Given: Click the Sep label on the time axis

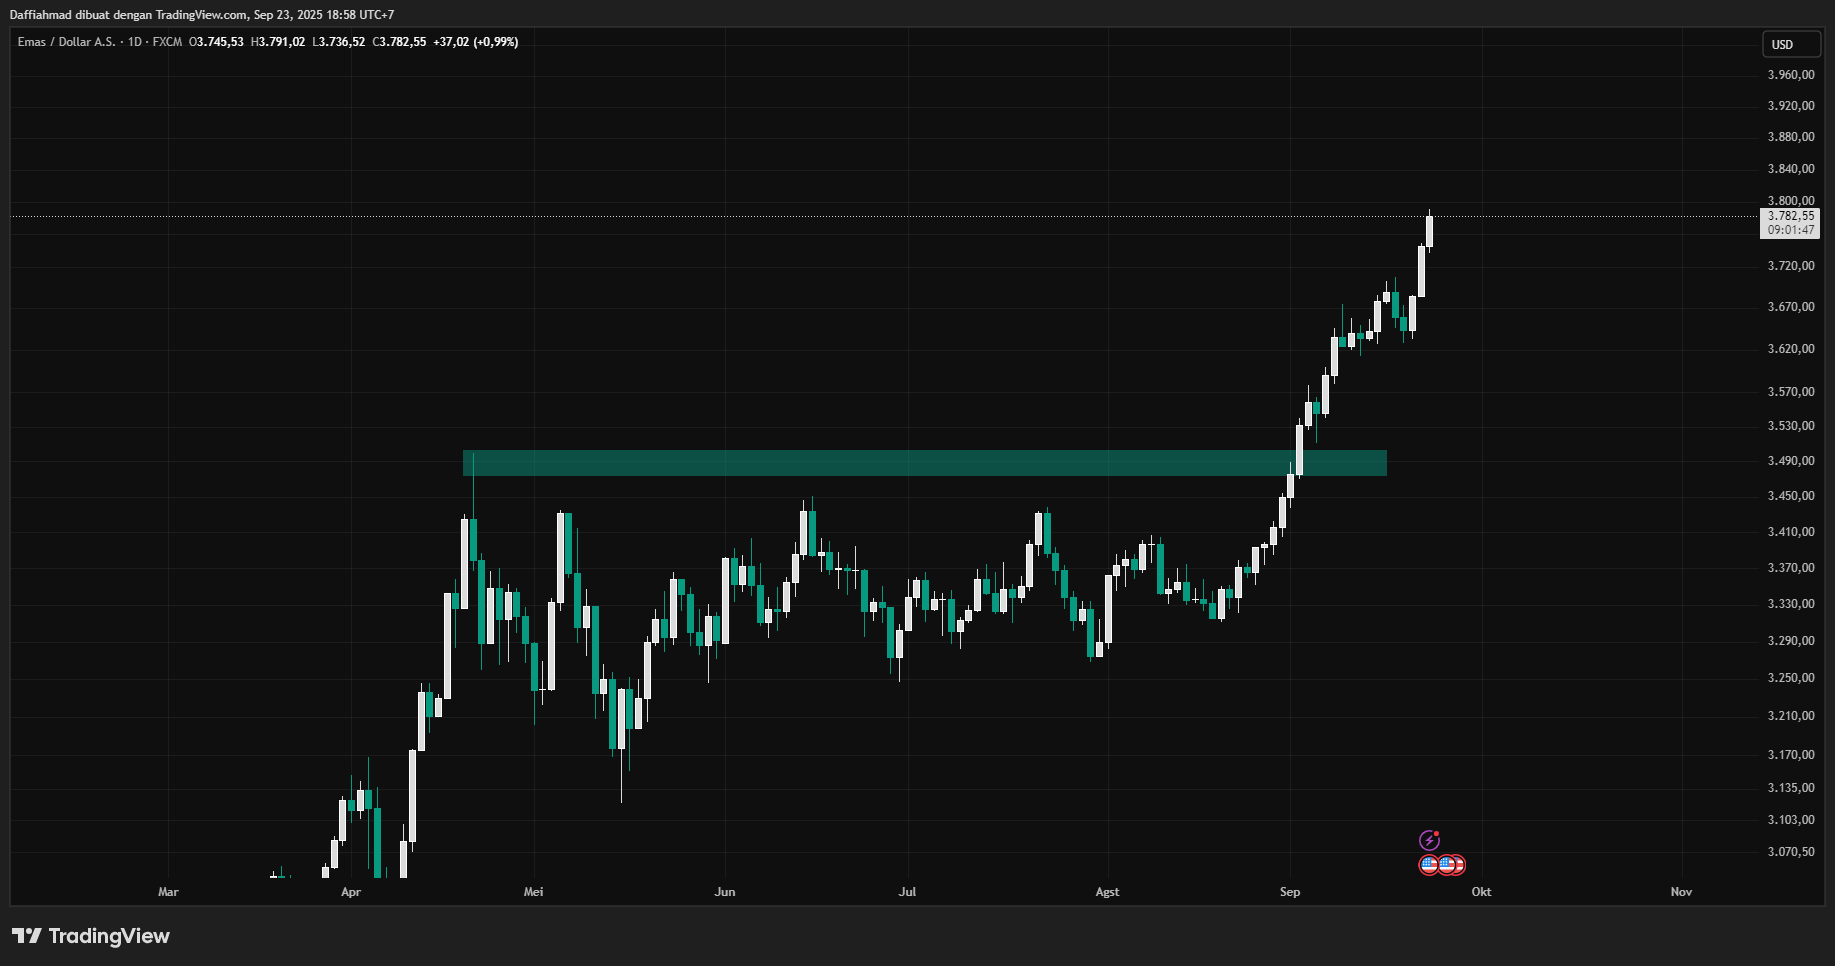Looking at the screenshot, I should pos(1290,892).
